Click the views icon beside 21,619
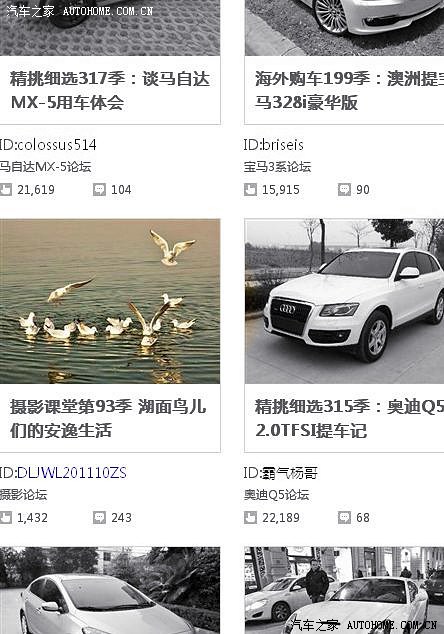The image size is (444, 634). (x=6, y=190)
